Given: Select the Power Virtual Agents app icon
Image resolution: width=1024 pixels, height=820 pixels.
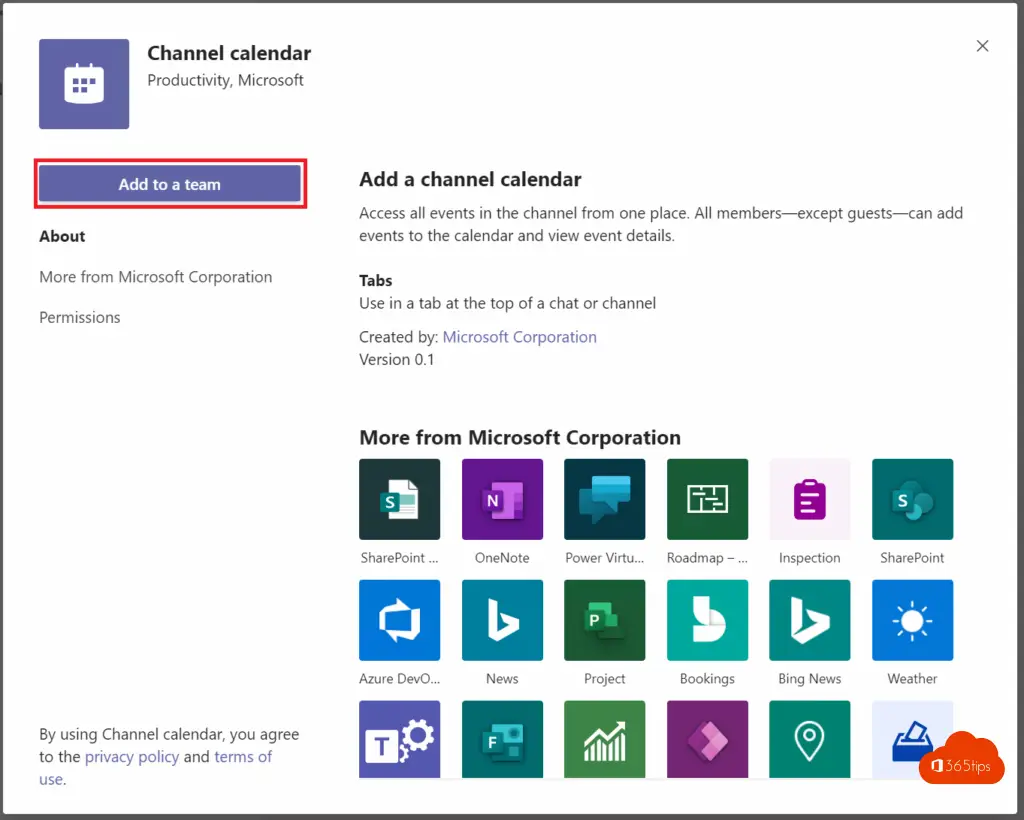Looking at the screenshot, I should 604,500.
